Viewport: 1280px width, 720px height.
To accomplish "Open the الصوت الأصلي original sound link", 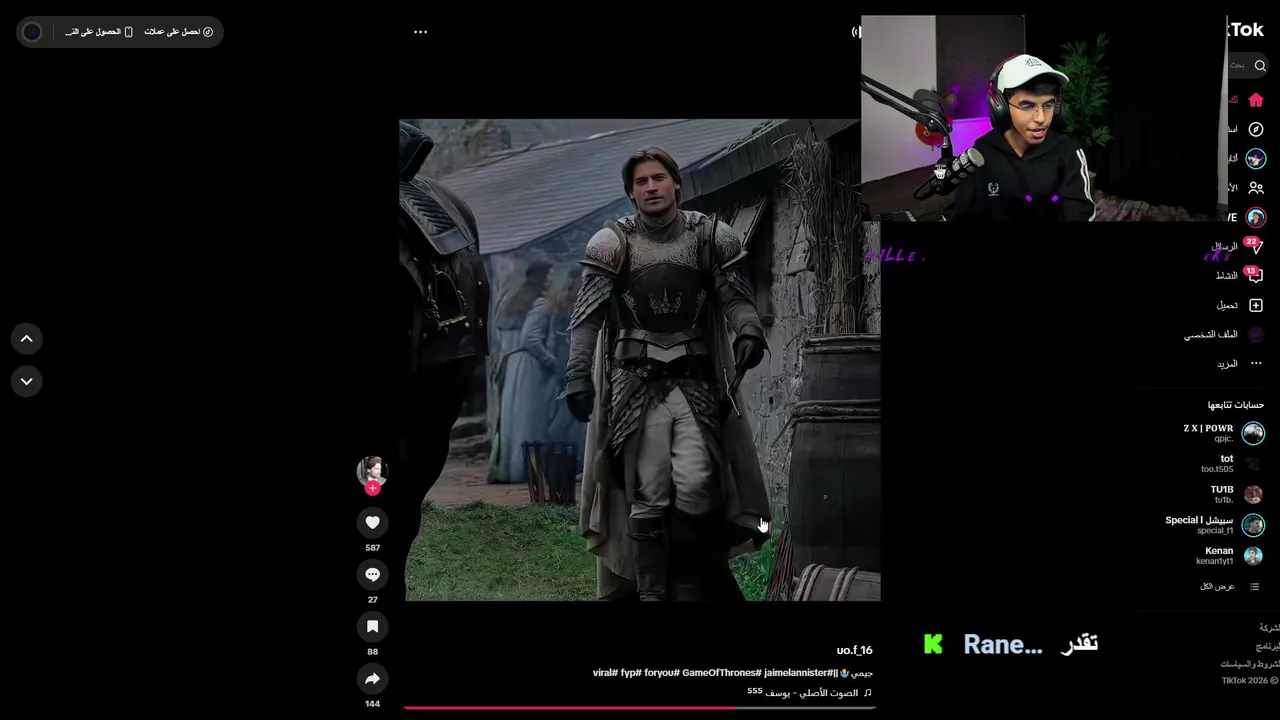I will (x=810, y=692).
